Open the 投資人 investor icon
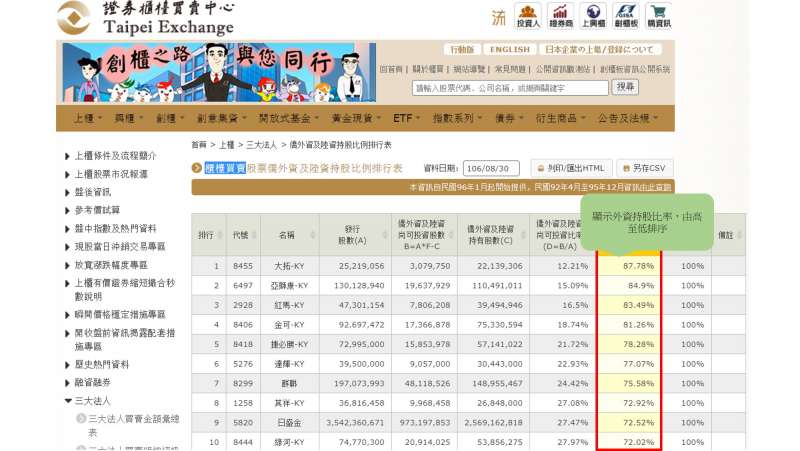This screenshot has width=800, height=451. coord(528,16)
